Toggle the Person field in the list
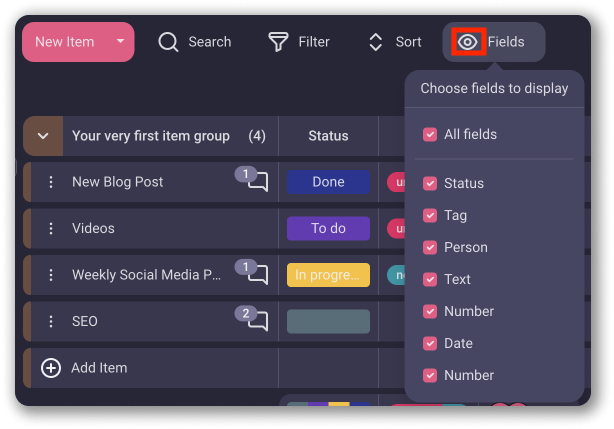 pyautogui.click(x=430, y=247)
